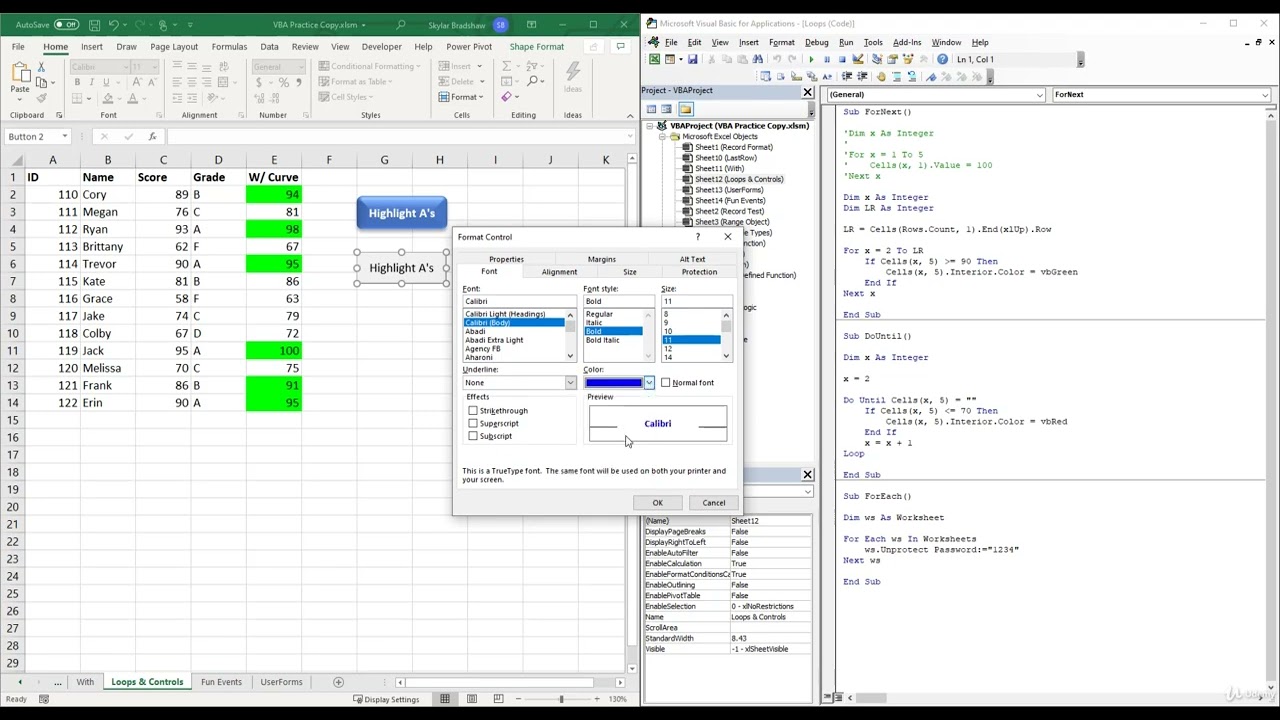Open the Color dropdown arrow in Format Control
The width and height of the screenshot is (1280, 720).
[x=649, y=383]
